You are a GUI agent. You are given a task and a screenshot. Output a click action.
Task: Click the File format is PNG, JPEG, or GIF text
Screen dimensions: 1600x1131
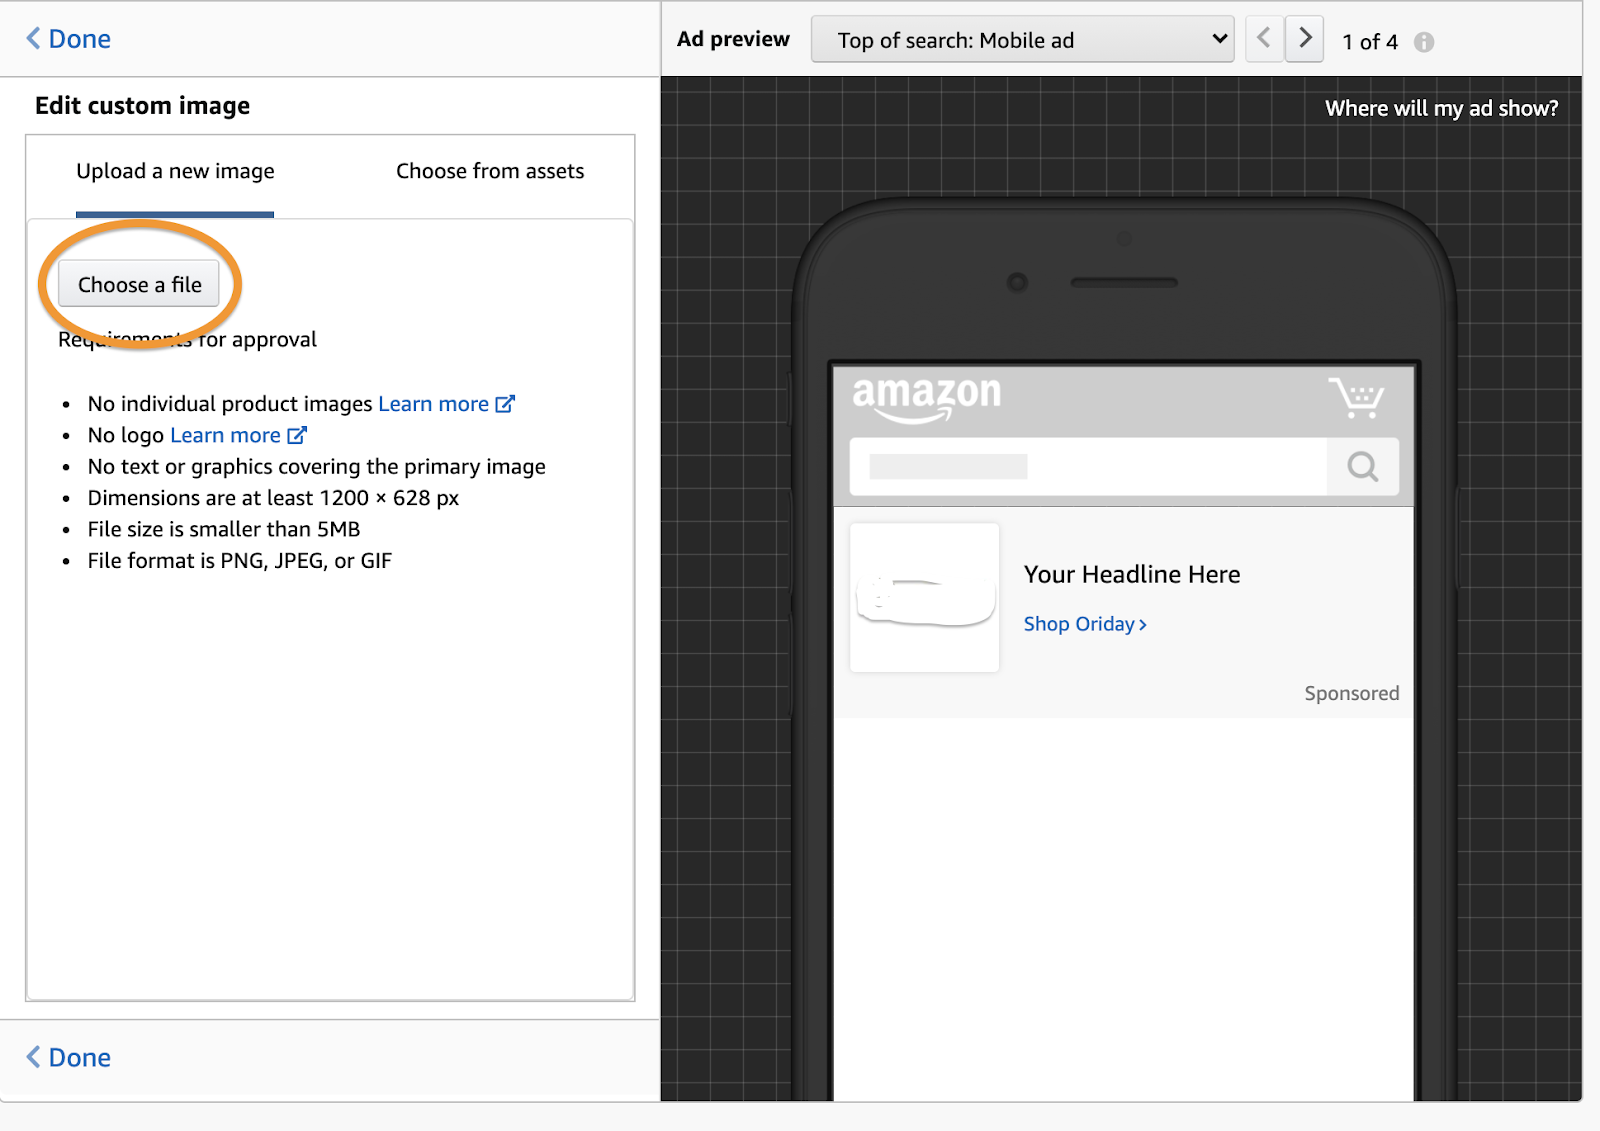(240, 561)
